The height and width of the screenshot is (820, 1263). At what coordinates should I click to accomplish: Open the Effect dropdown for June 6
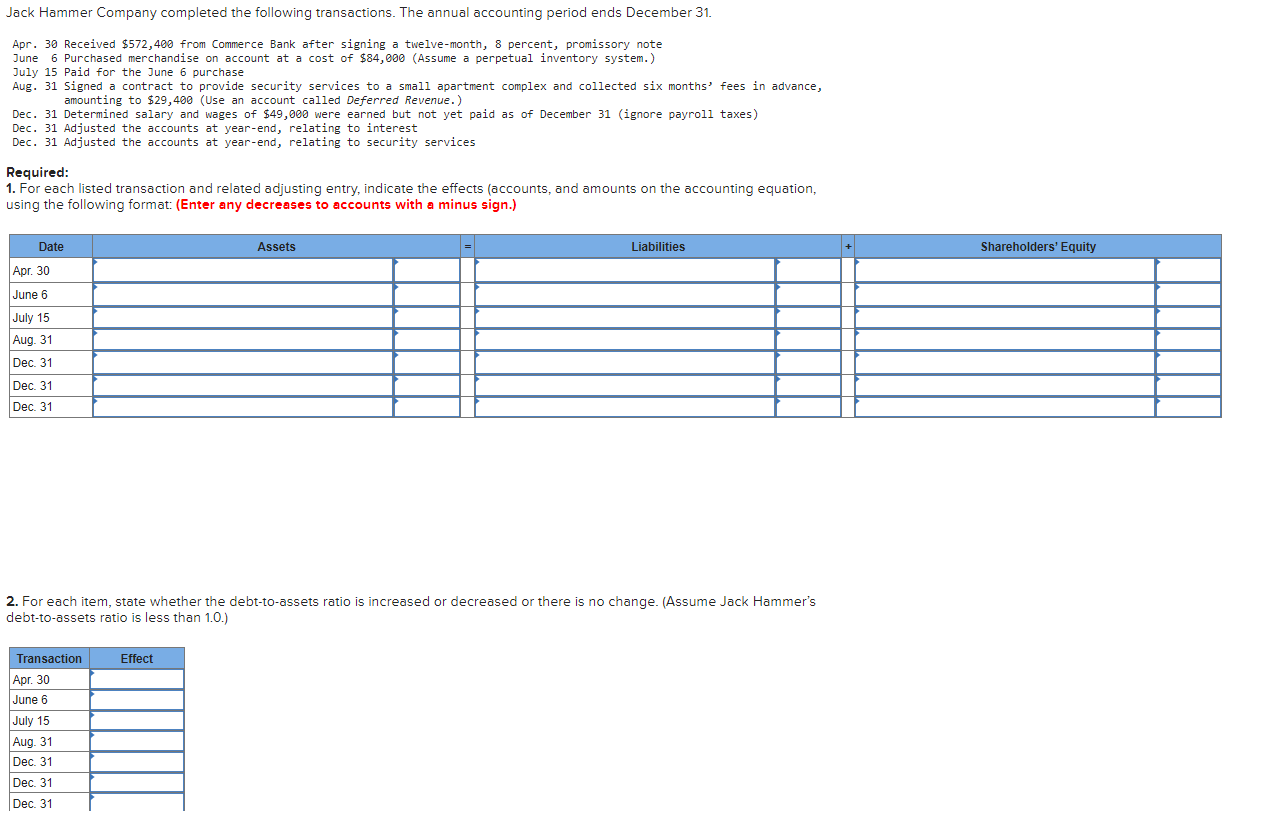point(137,700)
